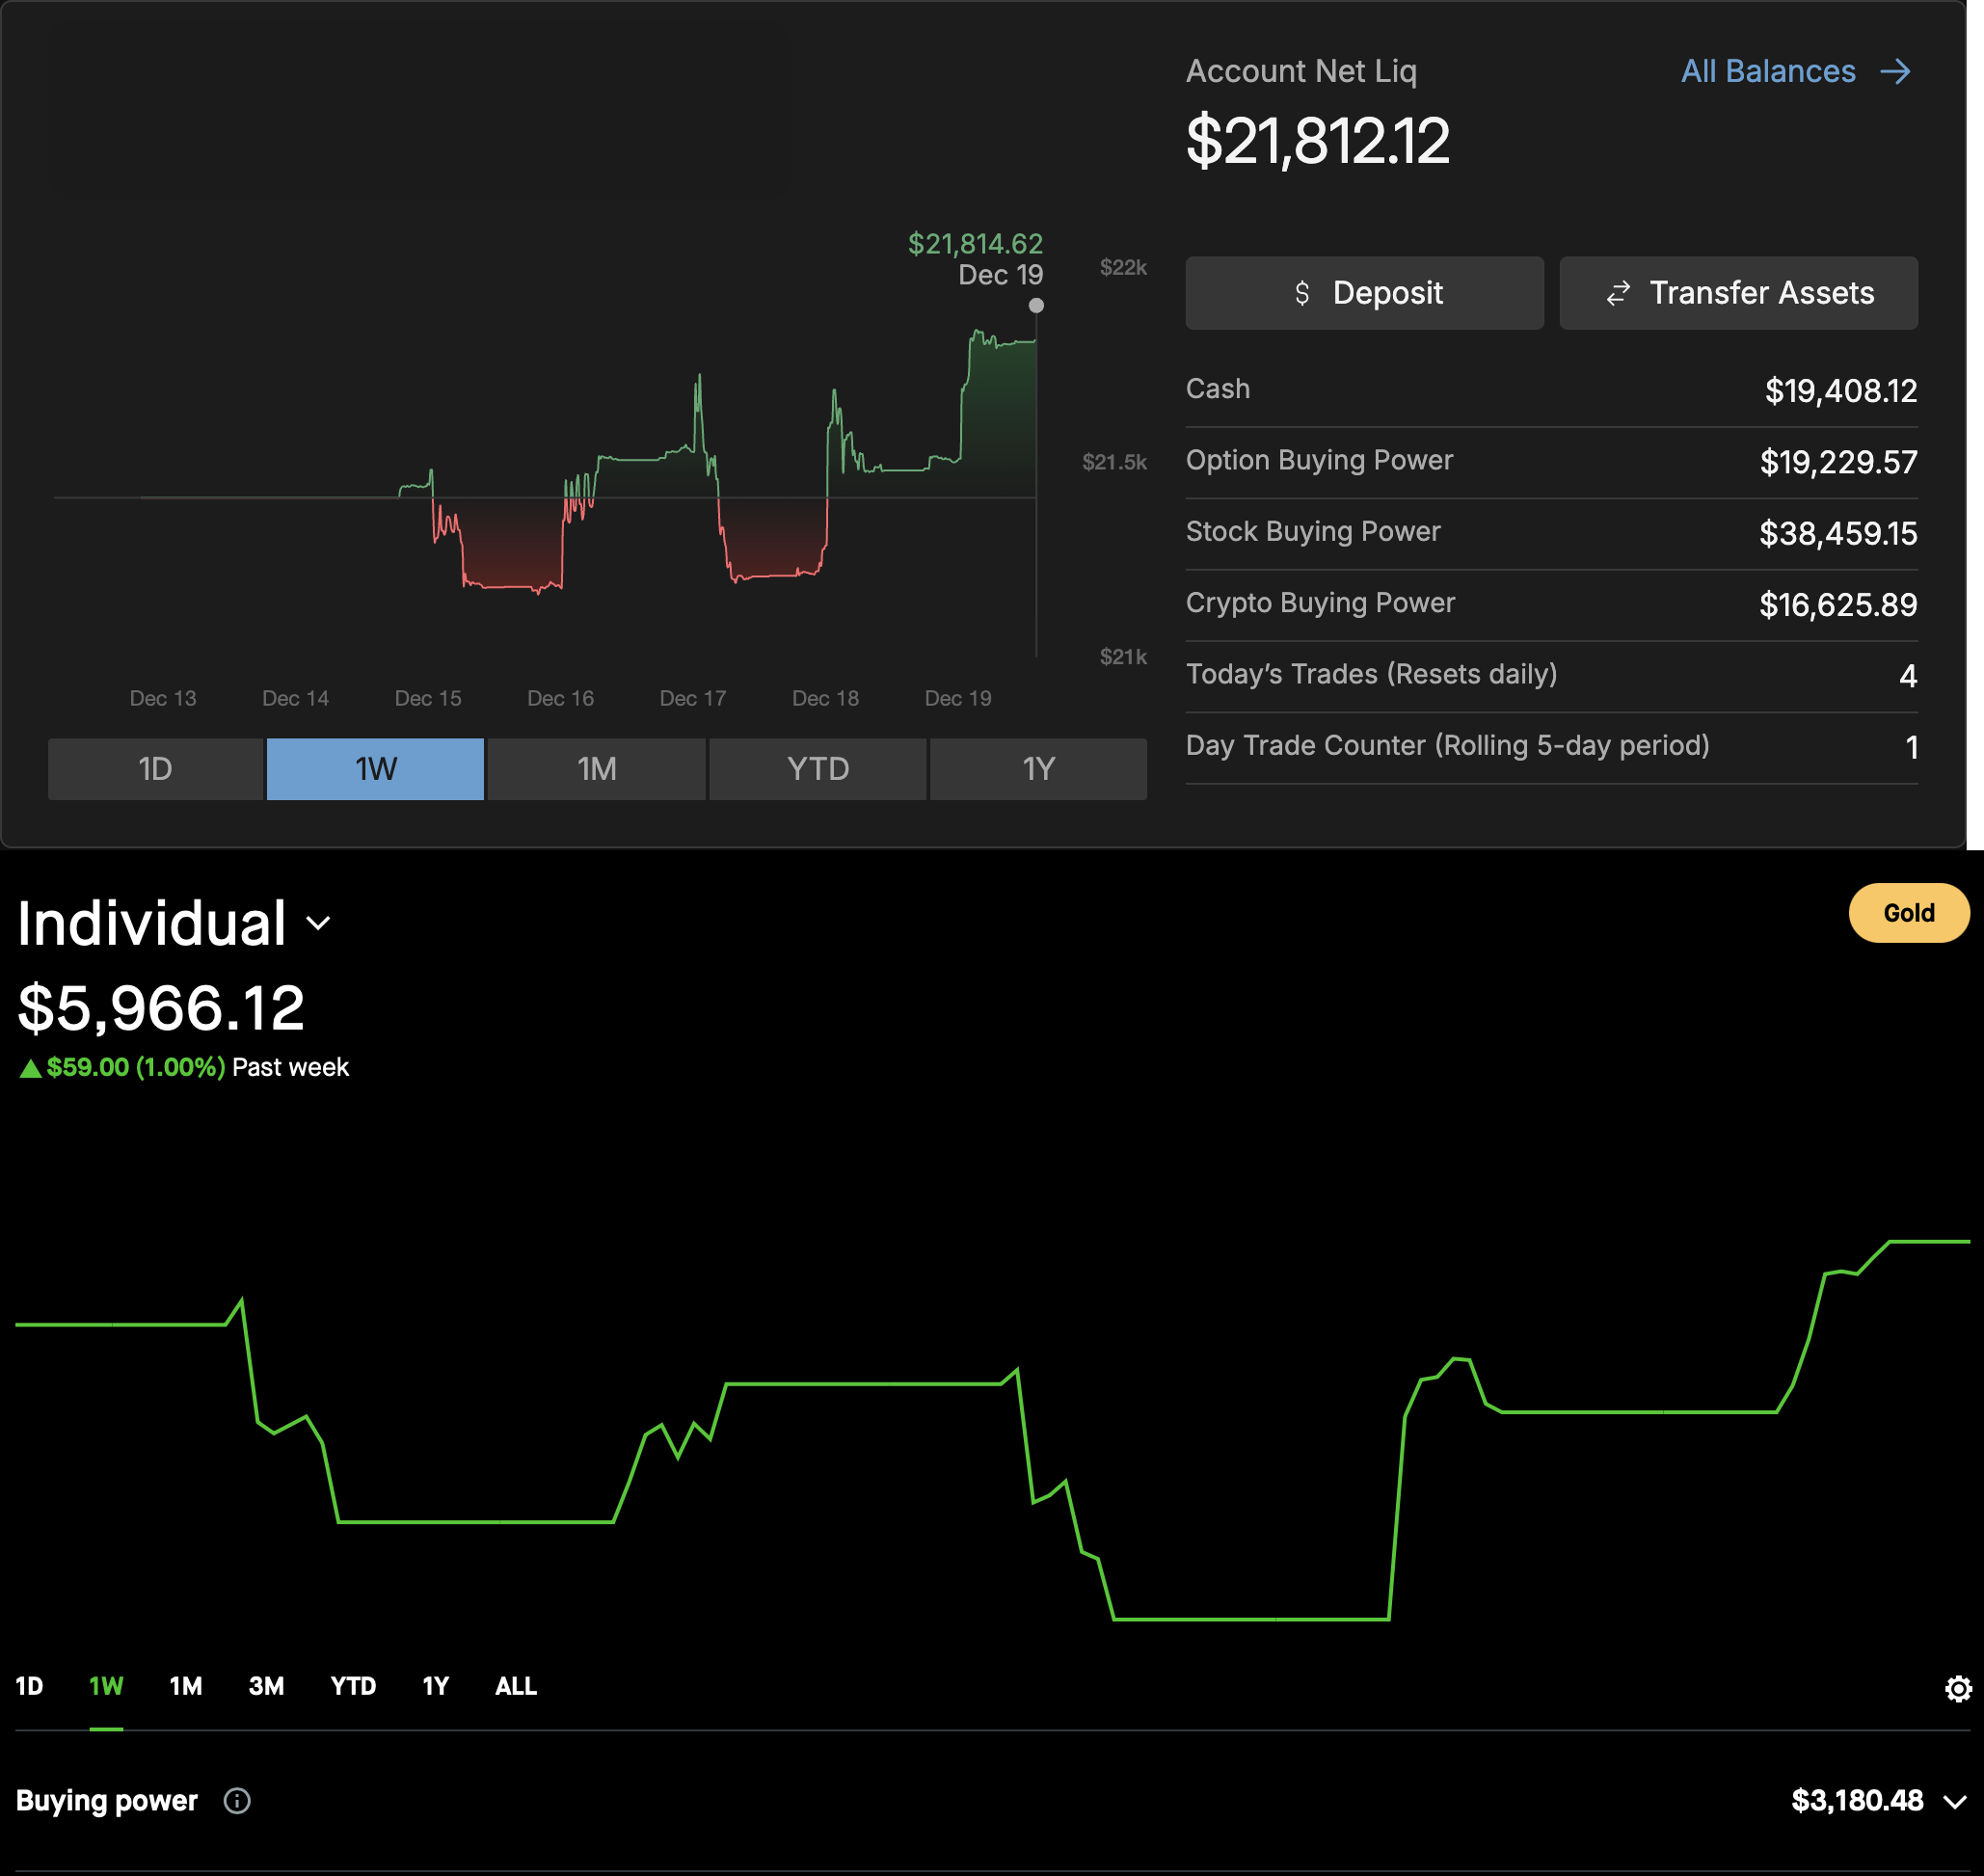Image resolution: width=1984 pixels, height=1876 pixels.
Task: Select the highlighted 1W range button
Action: (x=375, y=769)
